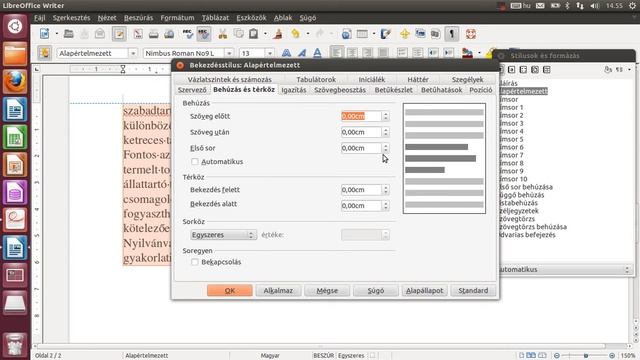The height and width of the screenshot is (360, 640).
Task: Run Spelling and Grammar check icon
Action: [x=187, y=34]
